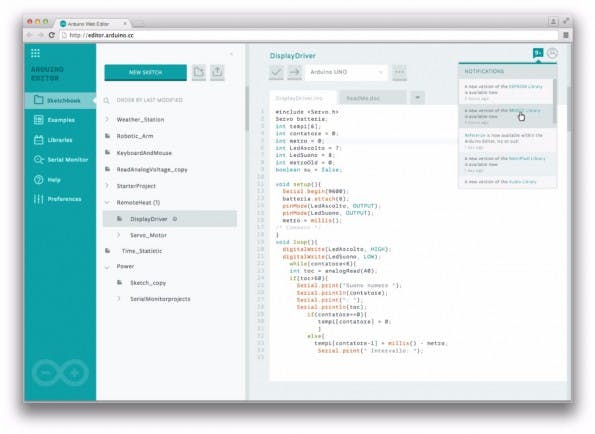Click the Sketchbook folder icon

pyautogui.click(x=38, y=100)
